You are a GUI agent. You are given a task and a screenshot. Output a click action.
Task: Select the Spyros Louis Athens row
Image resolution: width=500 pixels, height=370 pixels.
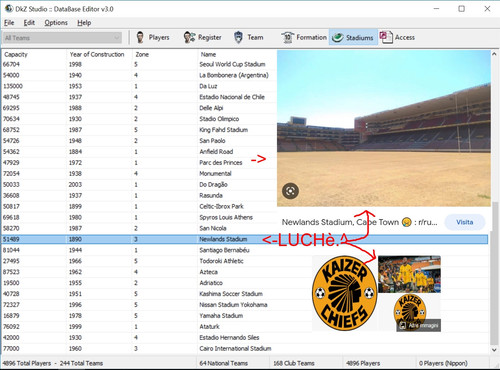click(139, 217)
